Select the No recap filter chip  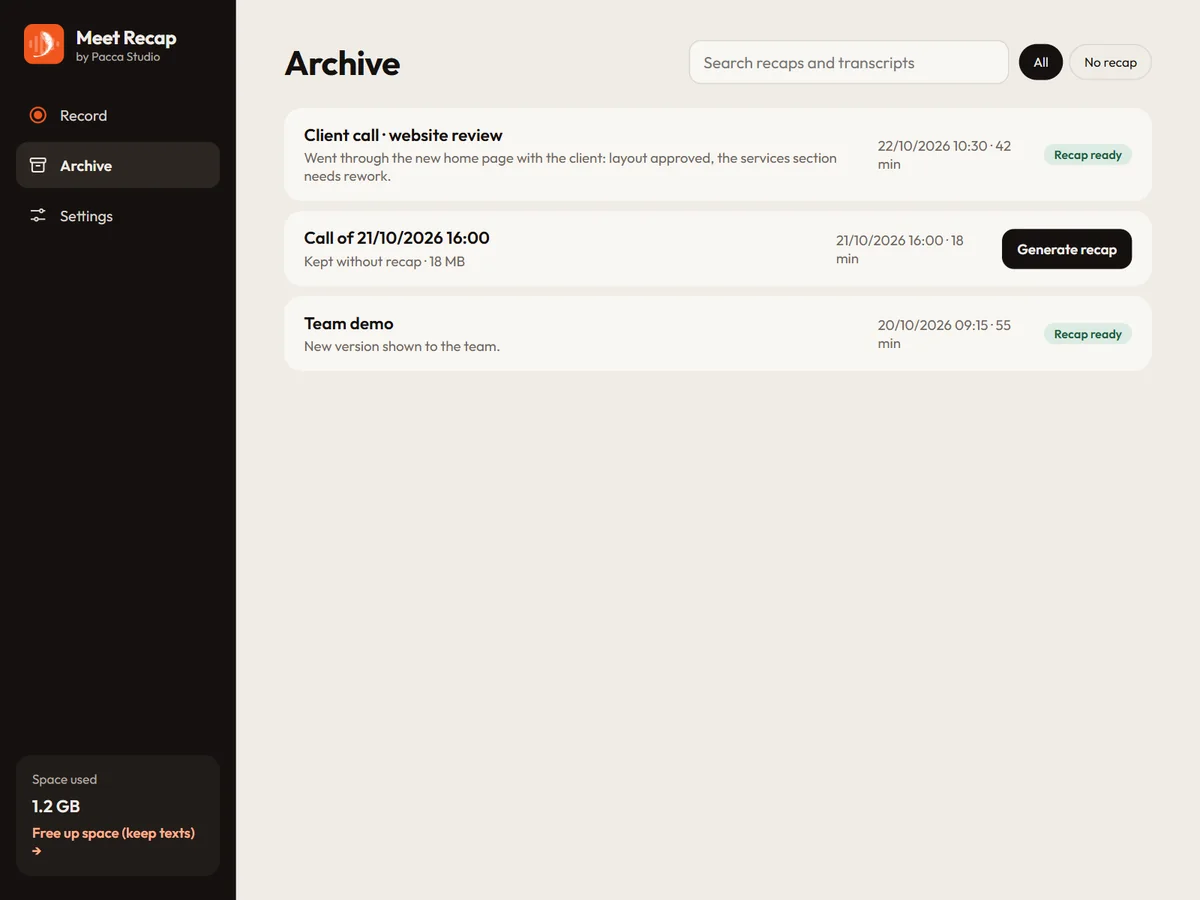coord(1110,62)
